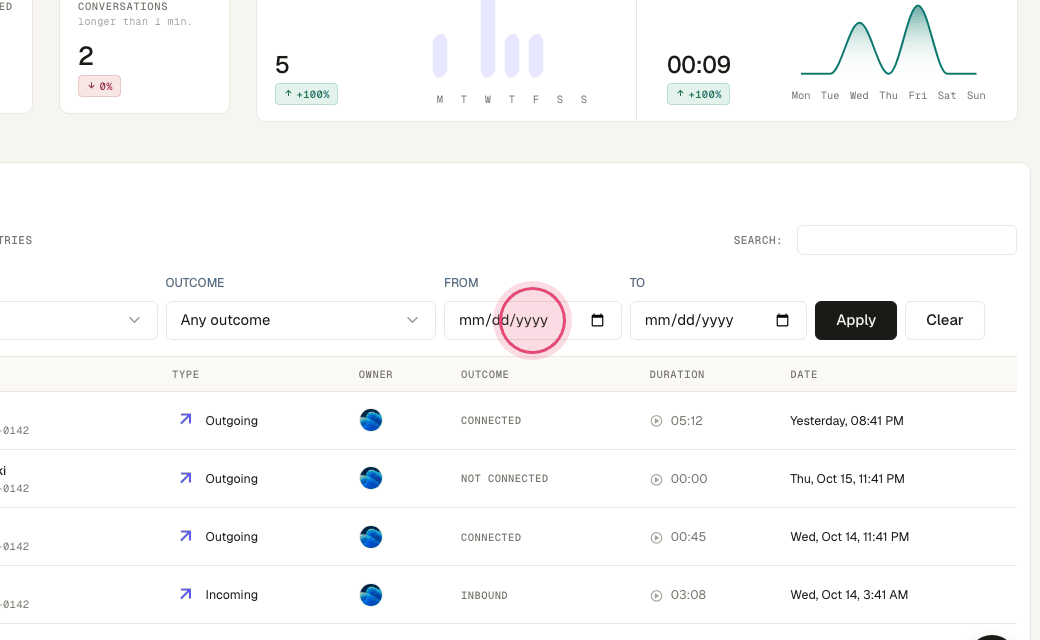Viewport: 1040px width, 640px height.
Task: Click the arrow icon in the Wed, Oct 14, 11:41 PM row
Action: click(186, 535)
